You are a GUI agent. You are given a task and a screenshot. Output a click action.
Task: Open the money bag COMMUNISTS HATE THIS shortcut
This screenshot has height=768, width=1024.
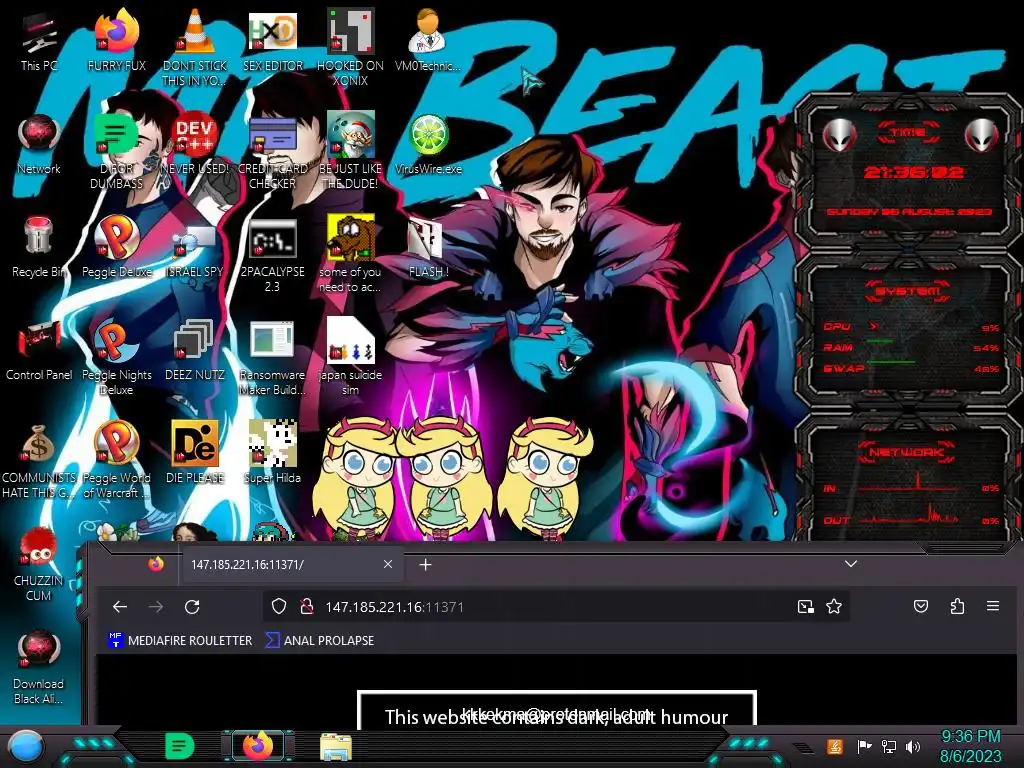pos(39,460)
